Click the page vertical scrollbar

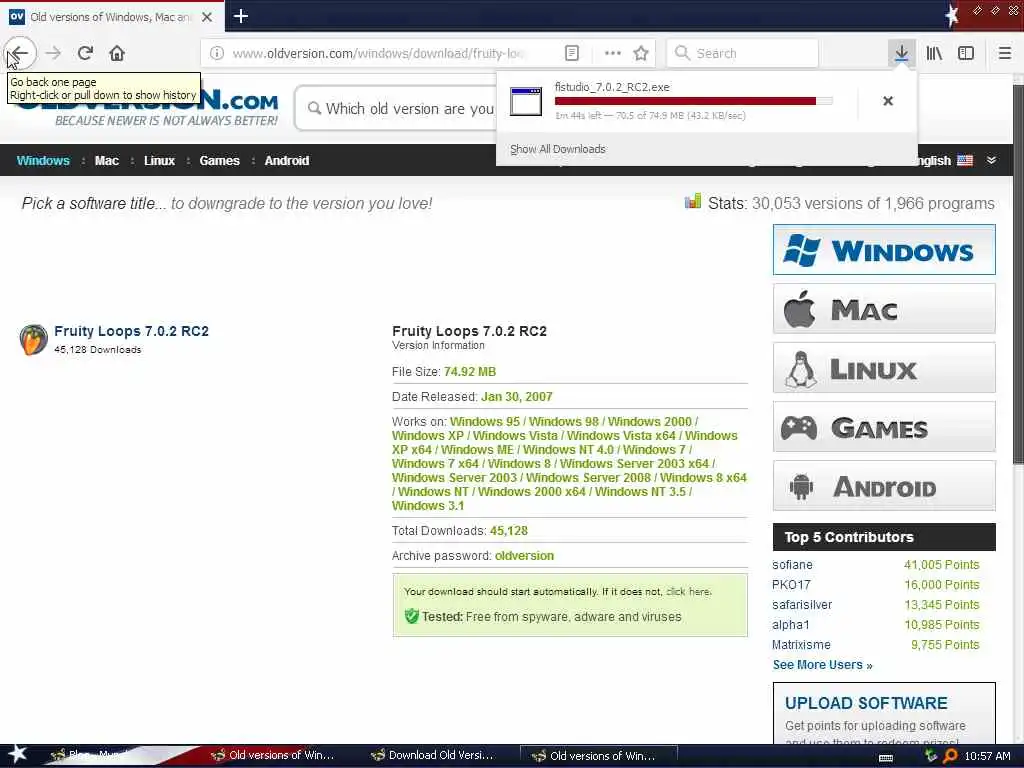(1018, 274)
